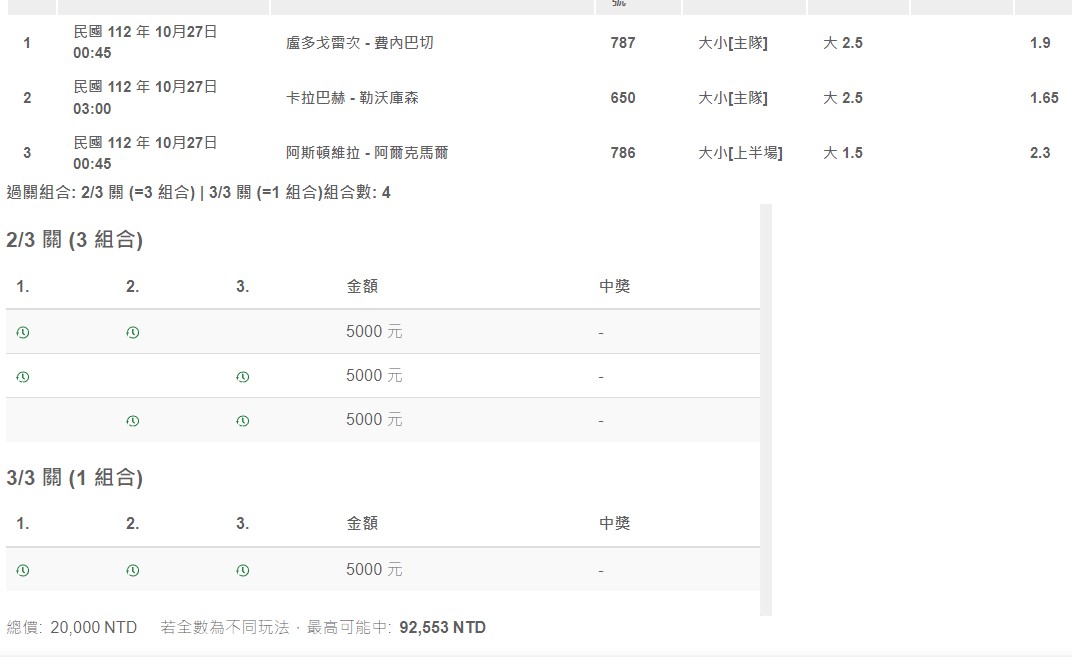The width and height of the screenshot is (1072, 657).
Task: Click the 1.65 odds value
Action: point(1043,98)
